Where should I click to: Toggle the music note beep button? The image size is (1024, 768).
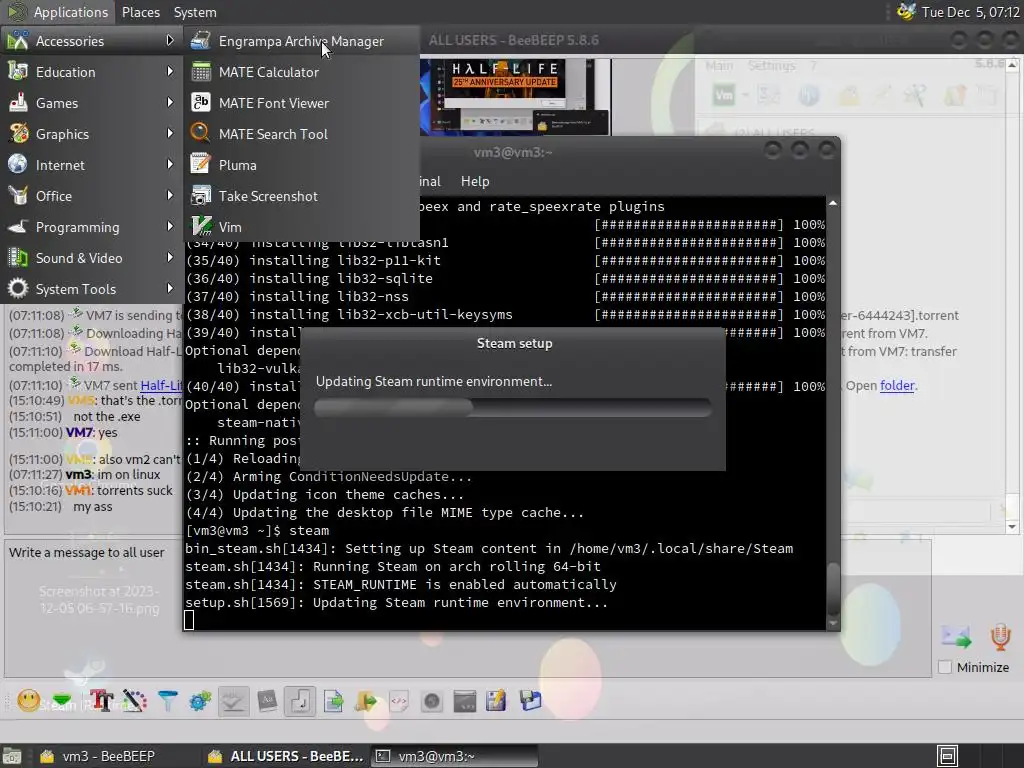(x=300, y=701)
